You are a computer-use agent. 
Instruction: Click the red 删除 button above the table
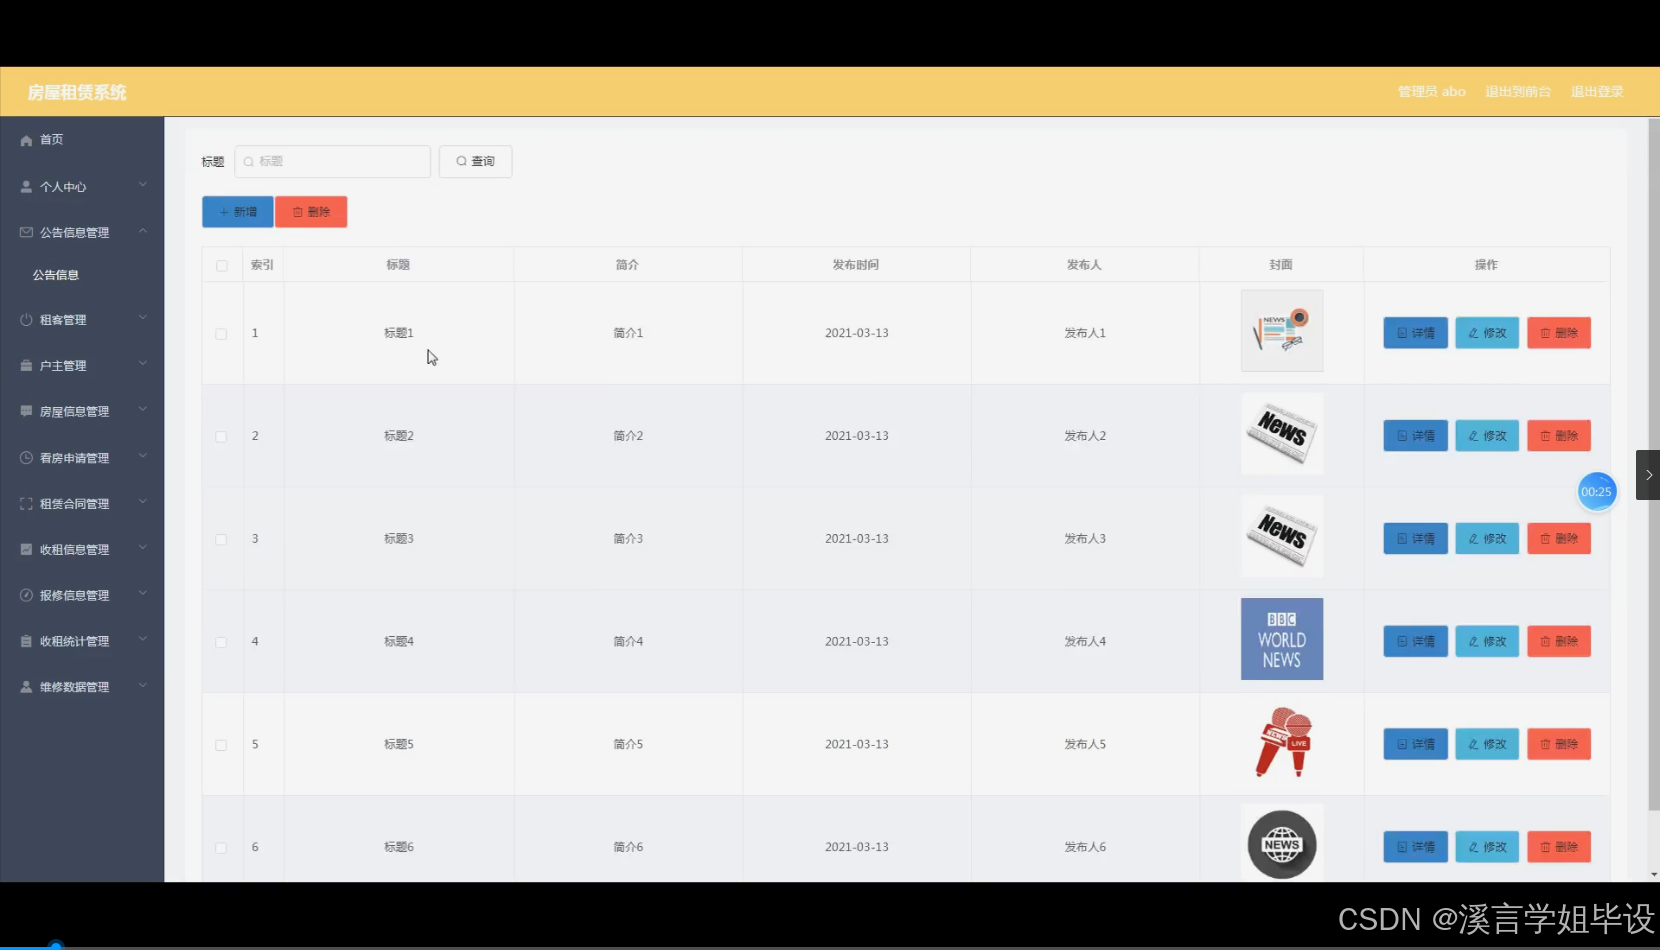point(311,212)
